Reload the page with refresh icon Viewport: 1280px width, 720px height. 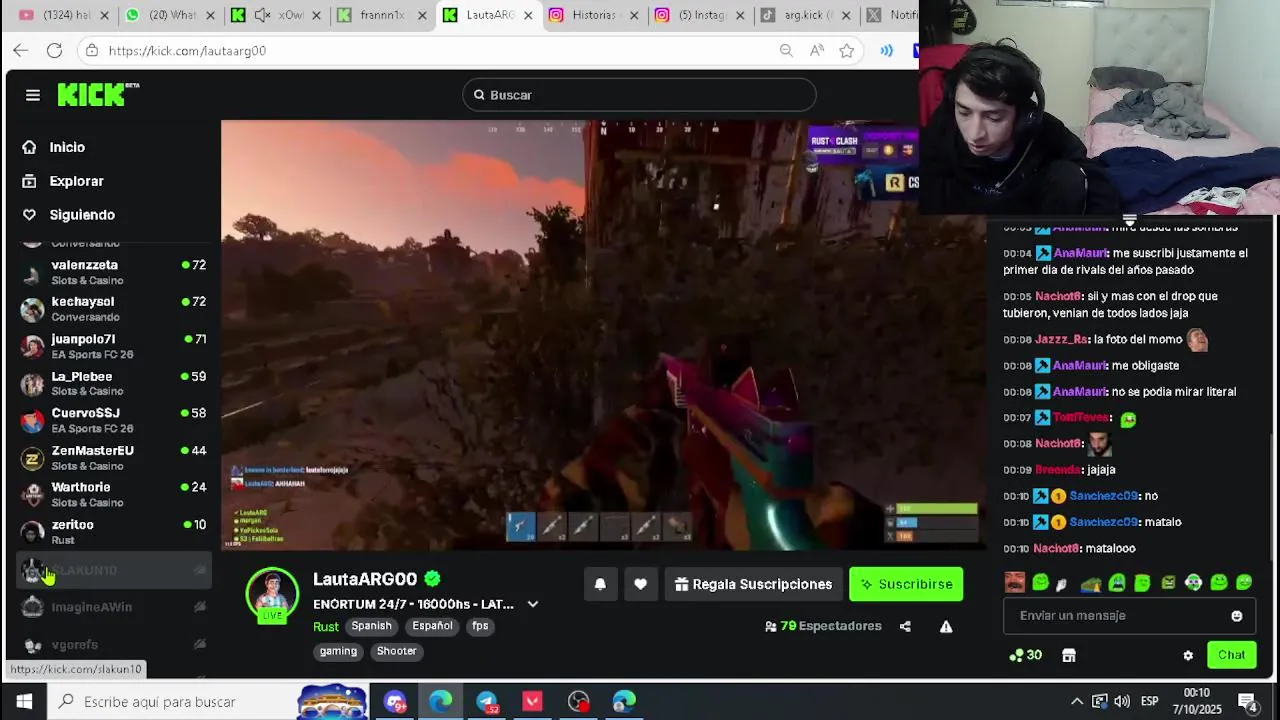(54, 50)
